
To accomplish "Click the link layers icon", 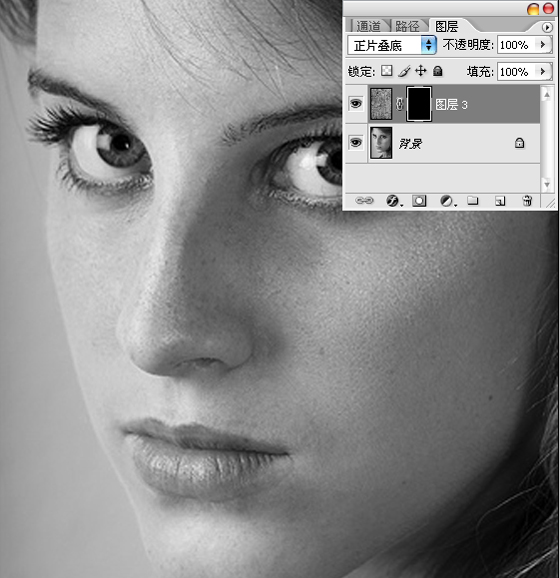I will pos(364,201).
